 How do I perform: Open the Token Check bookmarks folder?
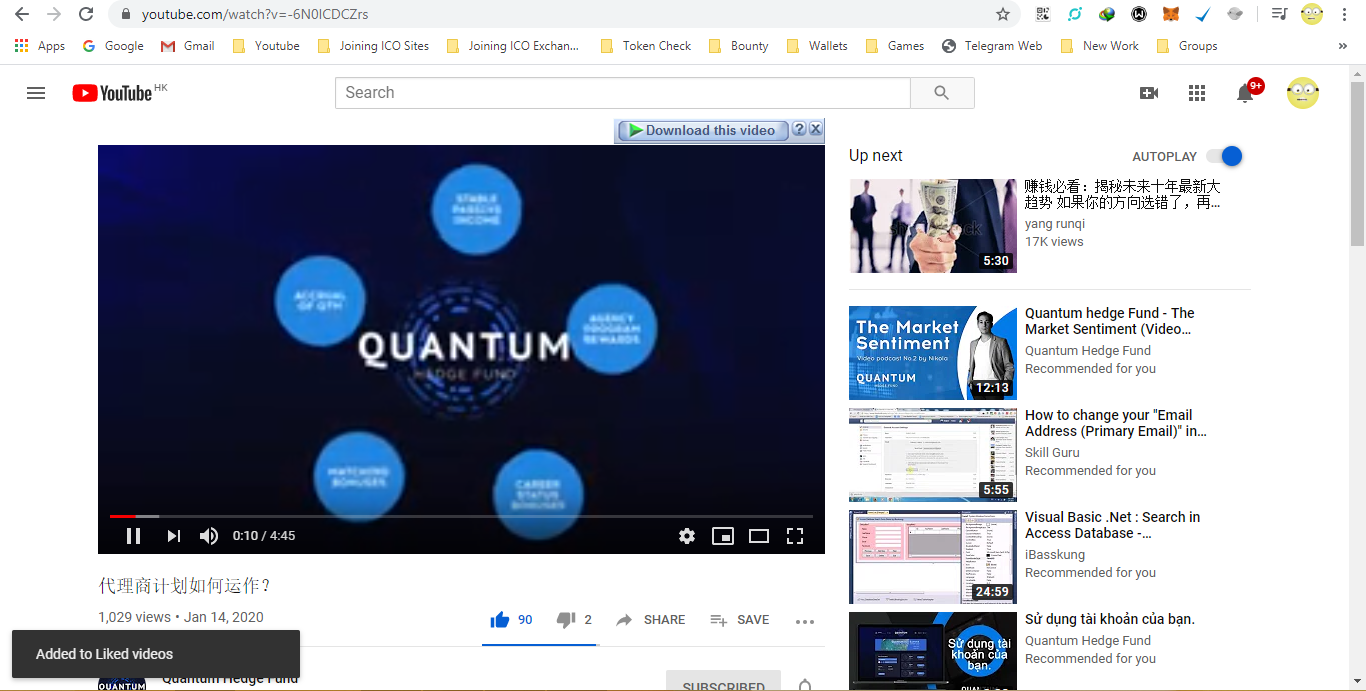pyautogui.click(x=646, y=46)
